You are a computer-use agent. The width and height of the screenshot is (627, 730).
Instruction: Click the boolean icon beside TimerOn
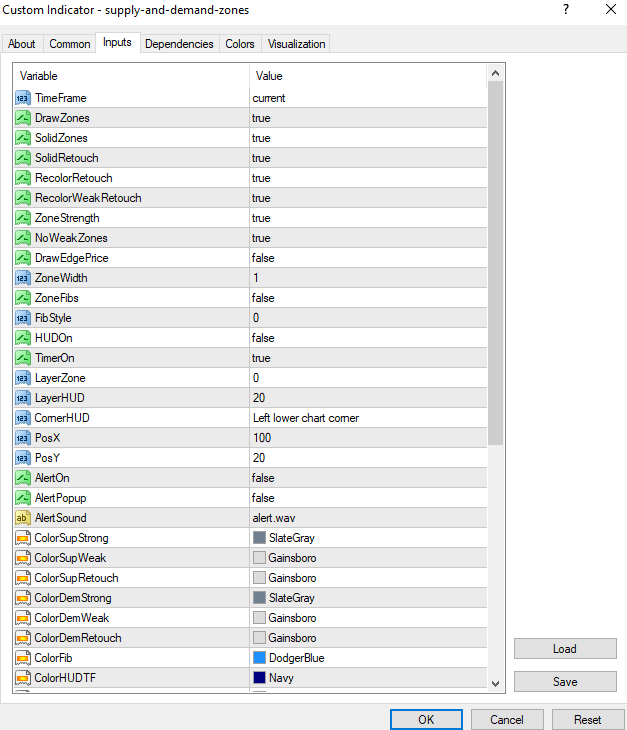(x=23, y=358)
